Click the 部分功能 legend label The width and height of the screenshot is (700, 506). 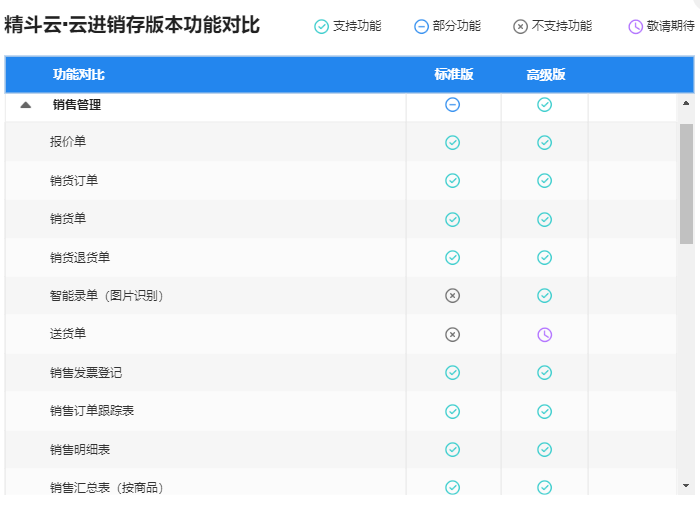pos(457,26)
